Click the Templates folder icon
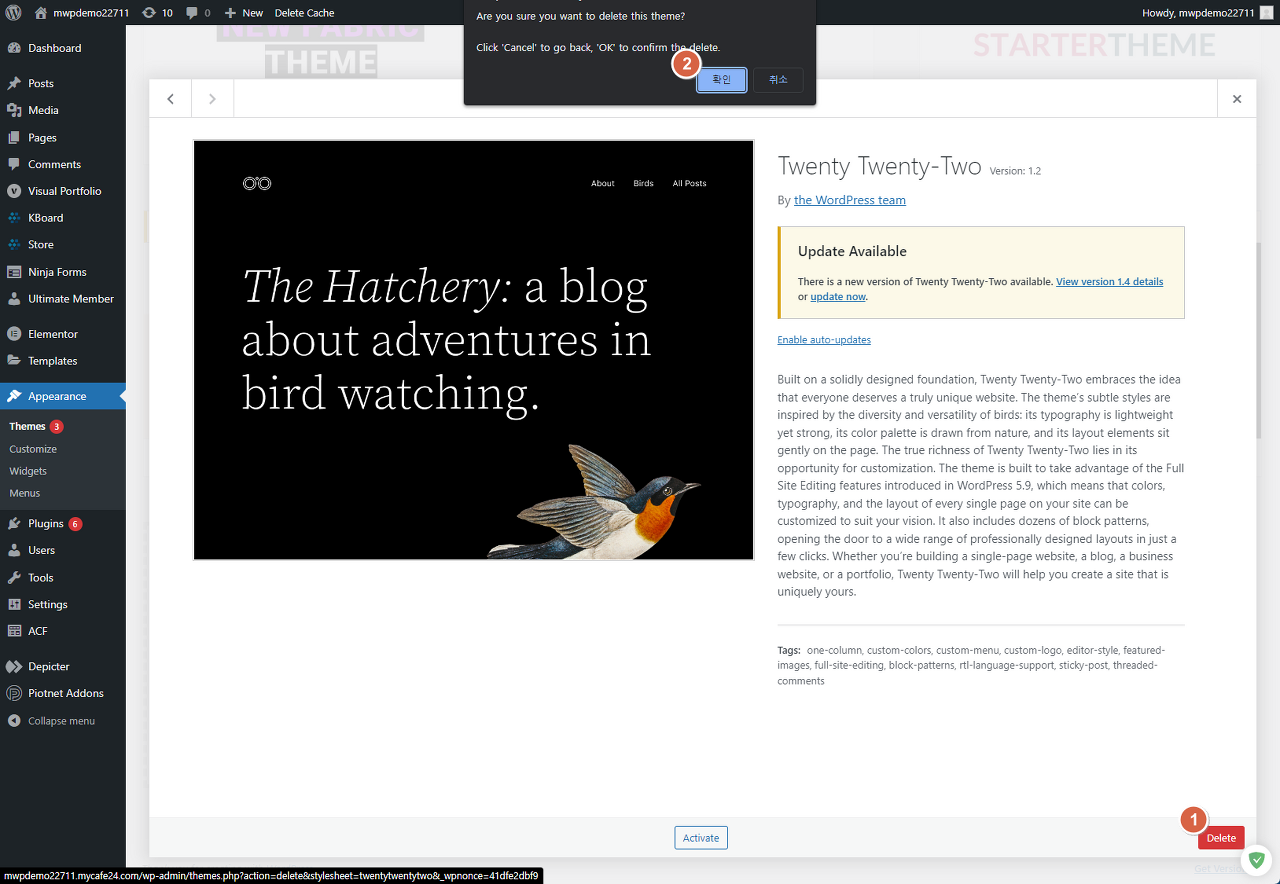Viewport: 1280px width, 884px height. [14, 361]
